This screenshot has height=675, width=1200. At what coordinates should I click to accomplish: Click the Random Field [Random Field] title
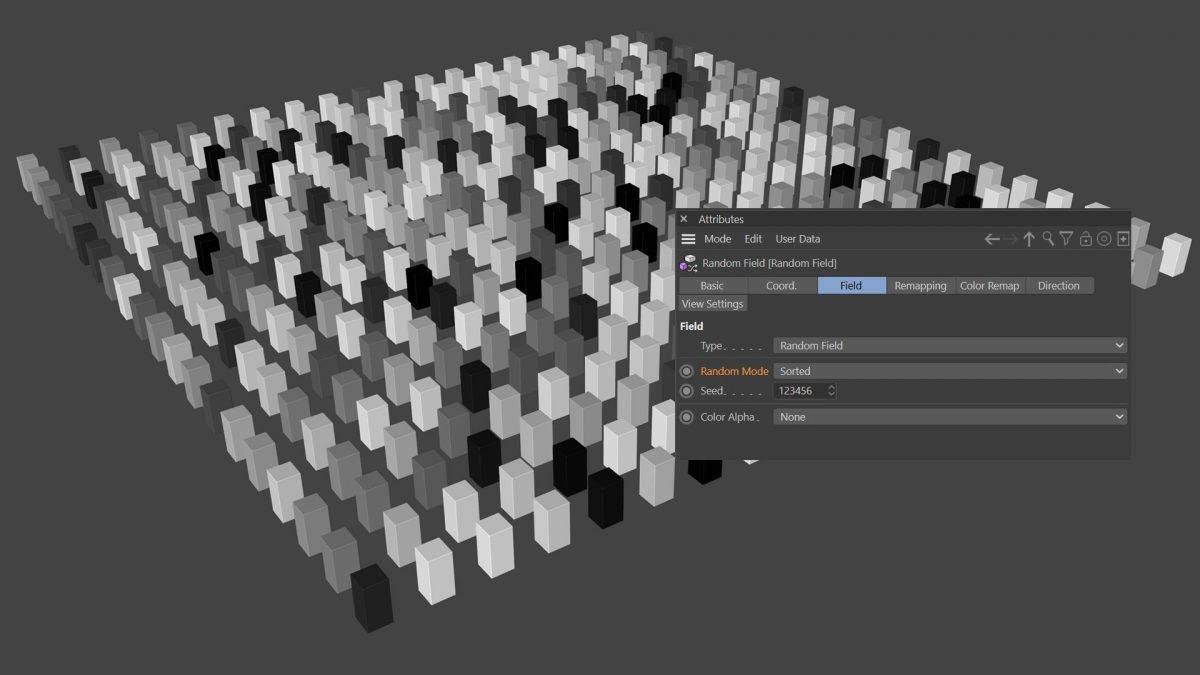(769, 263)
